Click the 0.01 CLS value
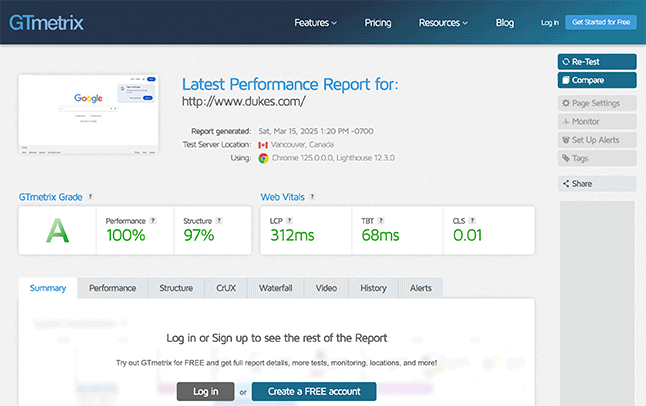The image size is (646, 406). (467, 235)
